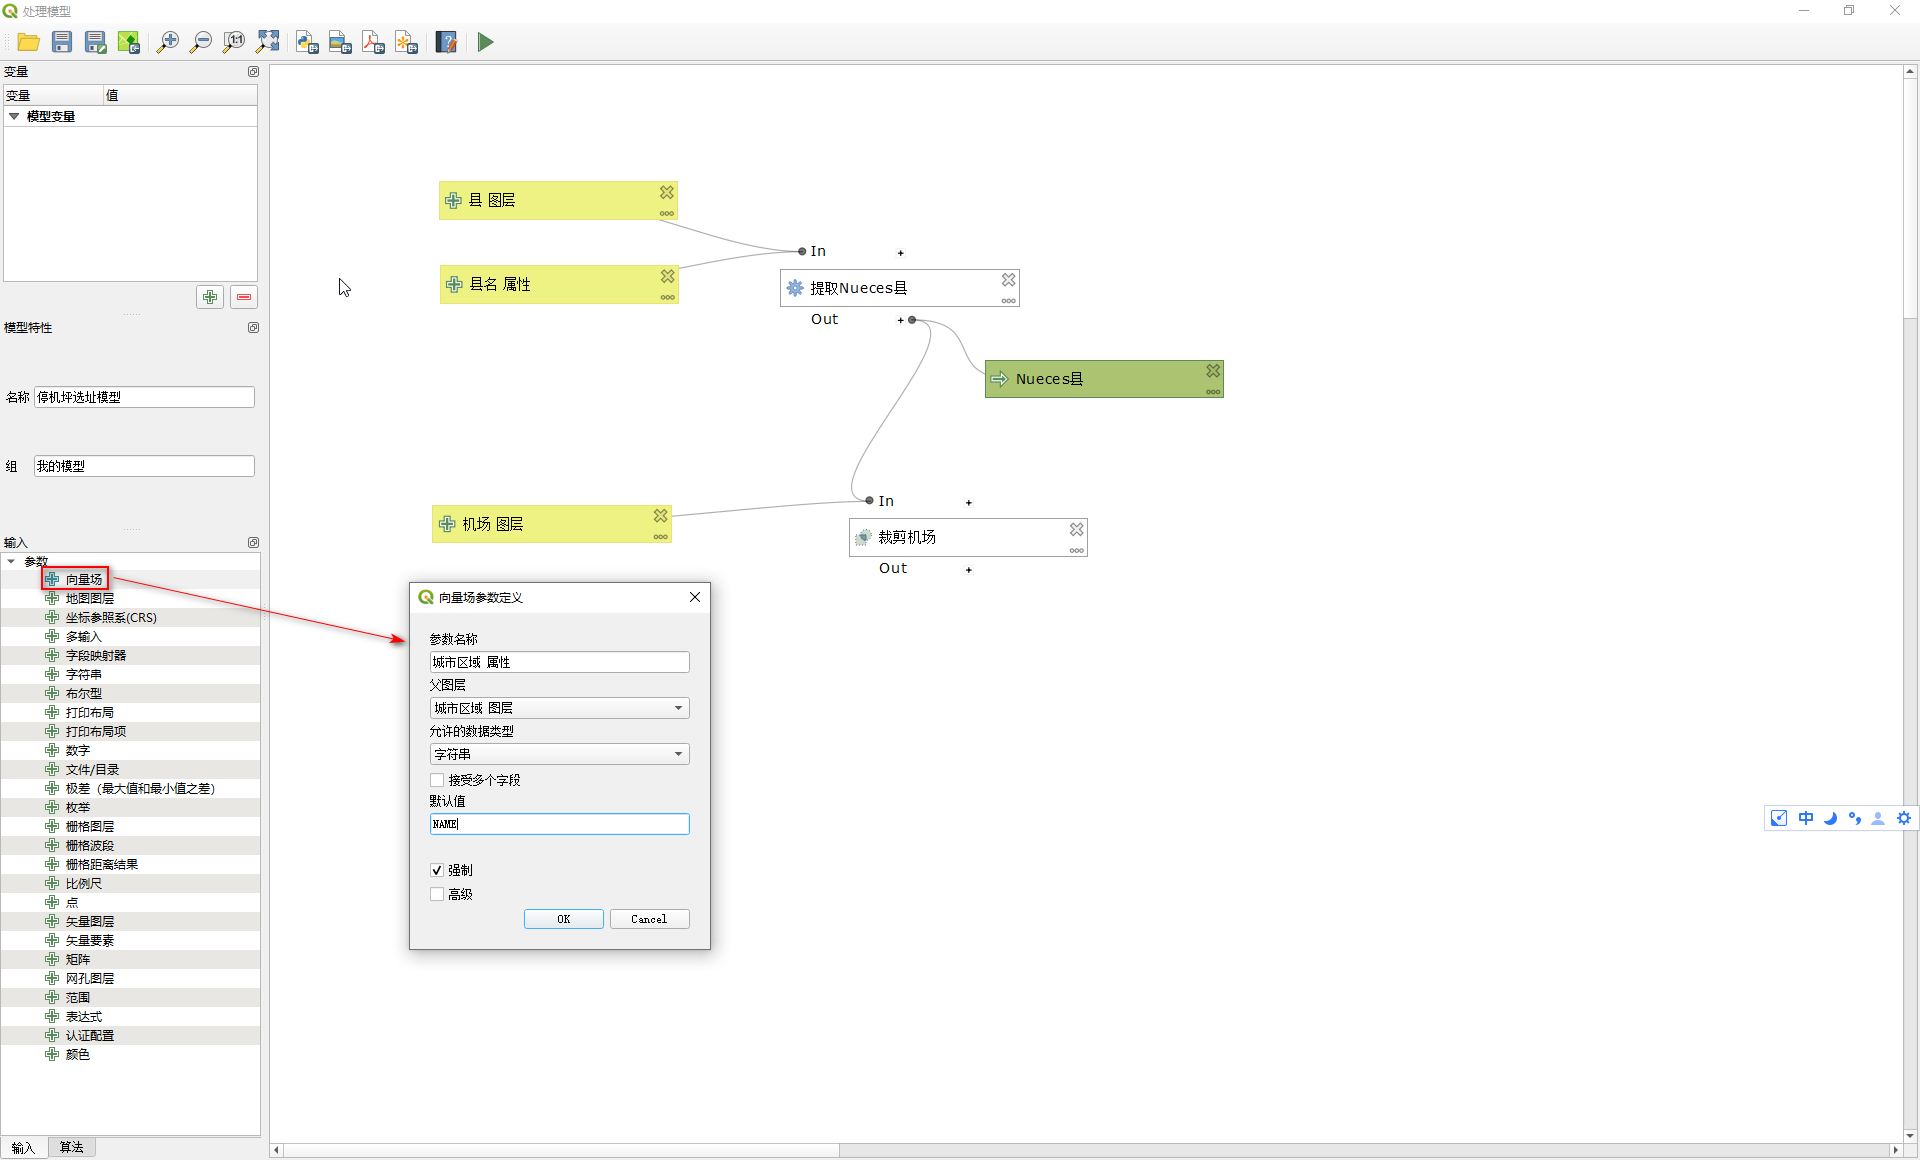Click the 默认值 input field
This screenshot has width=1920, height=1160.
click(x=559, y=824)
